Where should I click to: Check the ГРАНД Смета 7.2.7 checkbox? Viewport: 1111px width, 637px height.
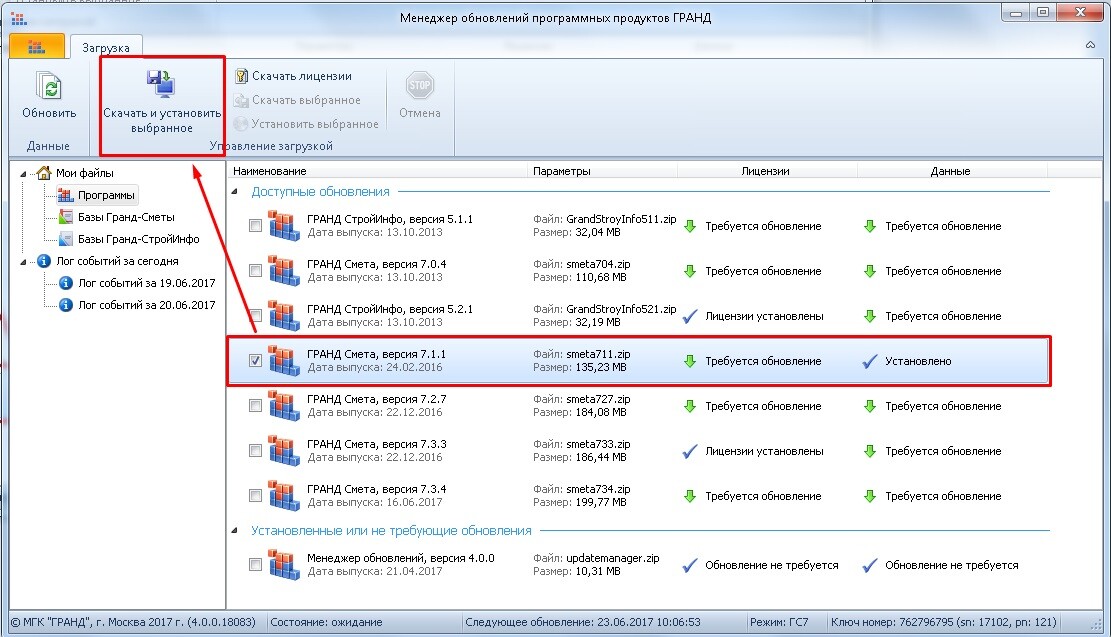pyautogui.click(x=255, y=405)
